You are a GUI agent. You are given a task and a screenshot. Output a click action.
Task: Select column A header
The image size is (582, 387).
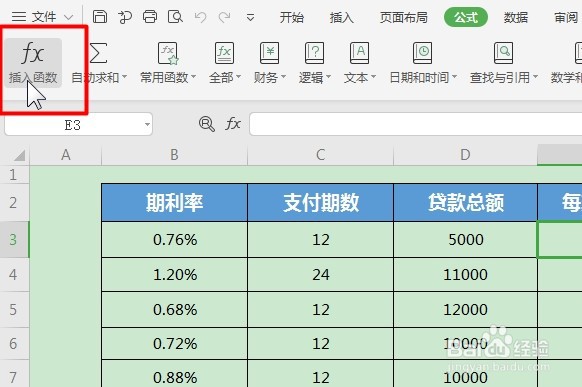click(66, 155)
